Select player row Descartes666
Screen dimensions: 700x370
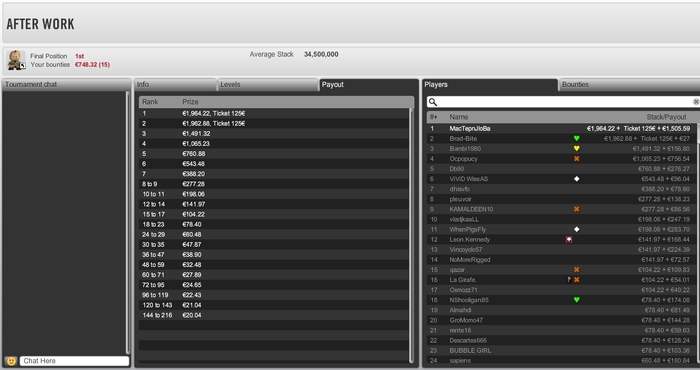[x=561, y=340]
